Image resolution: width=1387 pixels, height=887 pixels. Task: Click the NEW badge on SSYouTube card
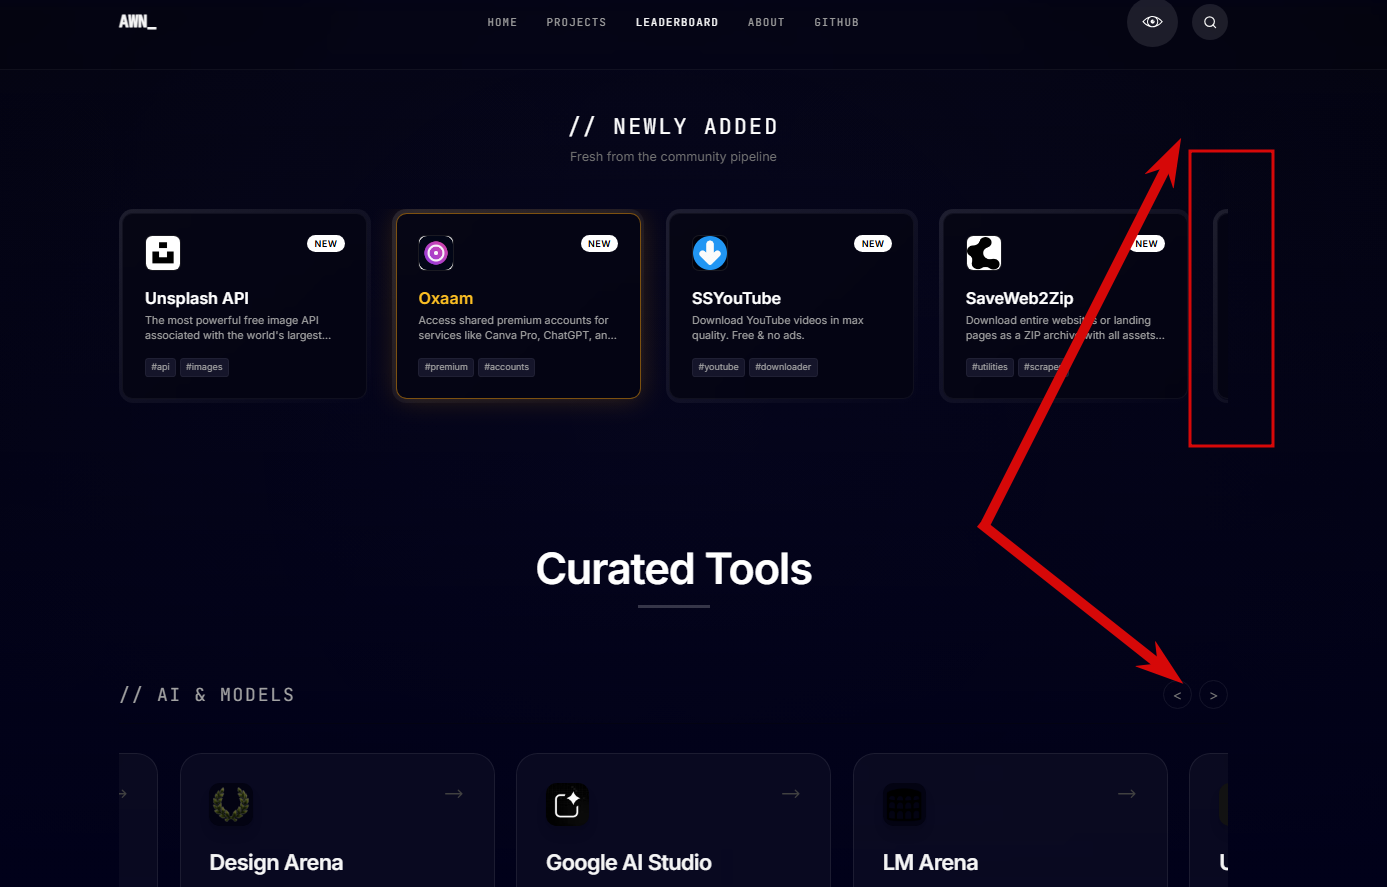pos(873,244)
